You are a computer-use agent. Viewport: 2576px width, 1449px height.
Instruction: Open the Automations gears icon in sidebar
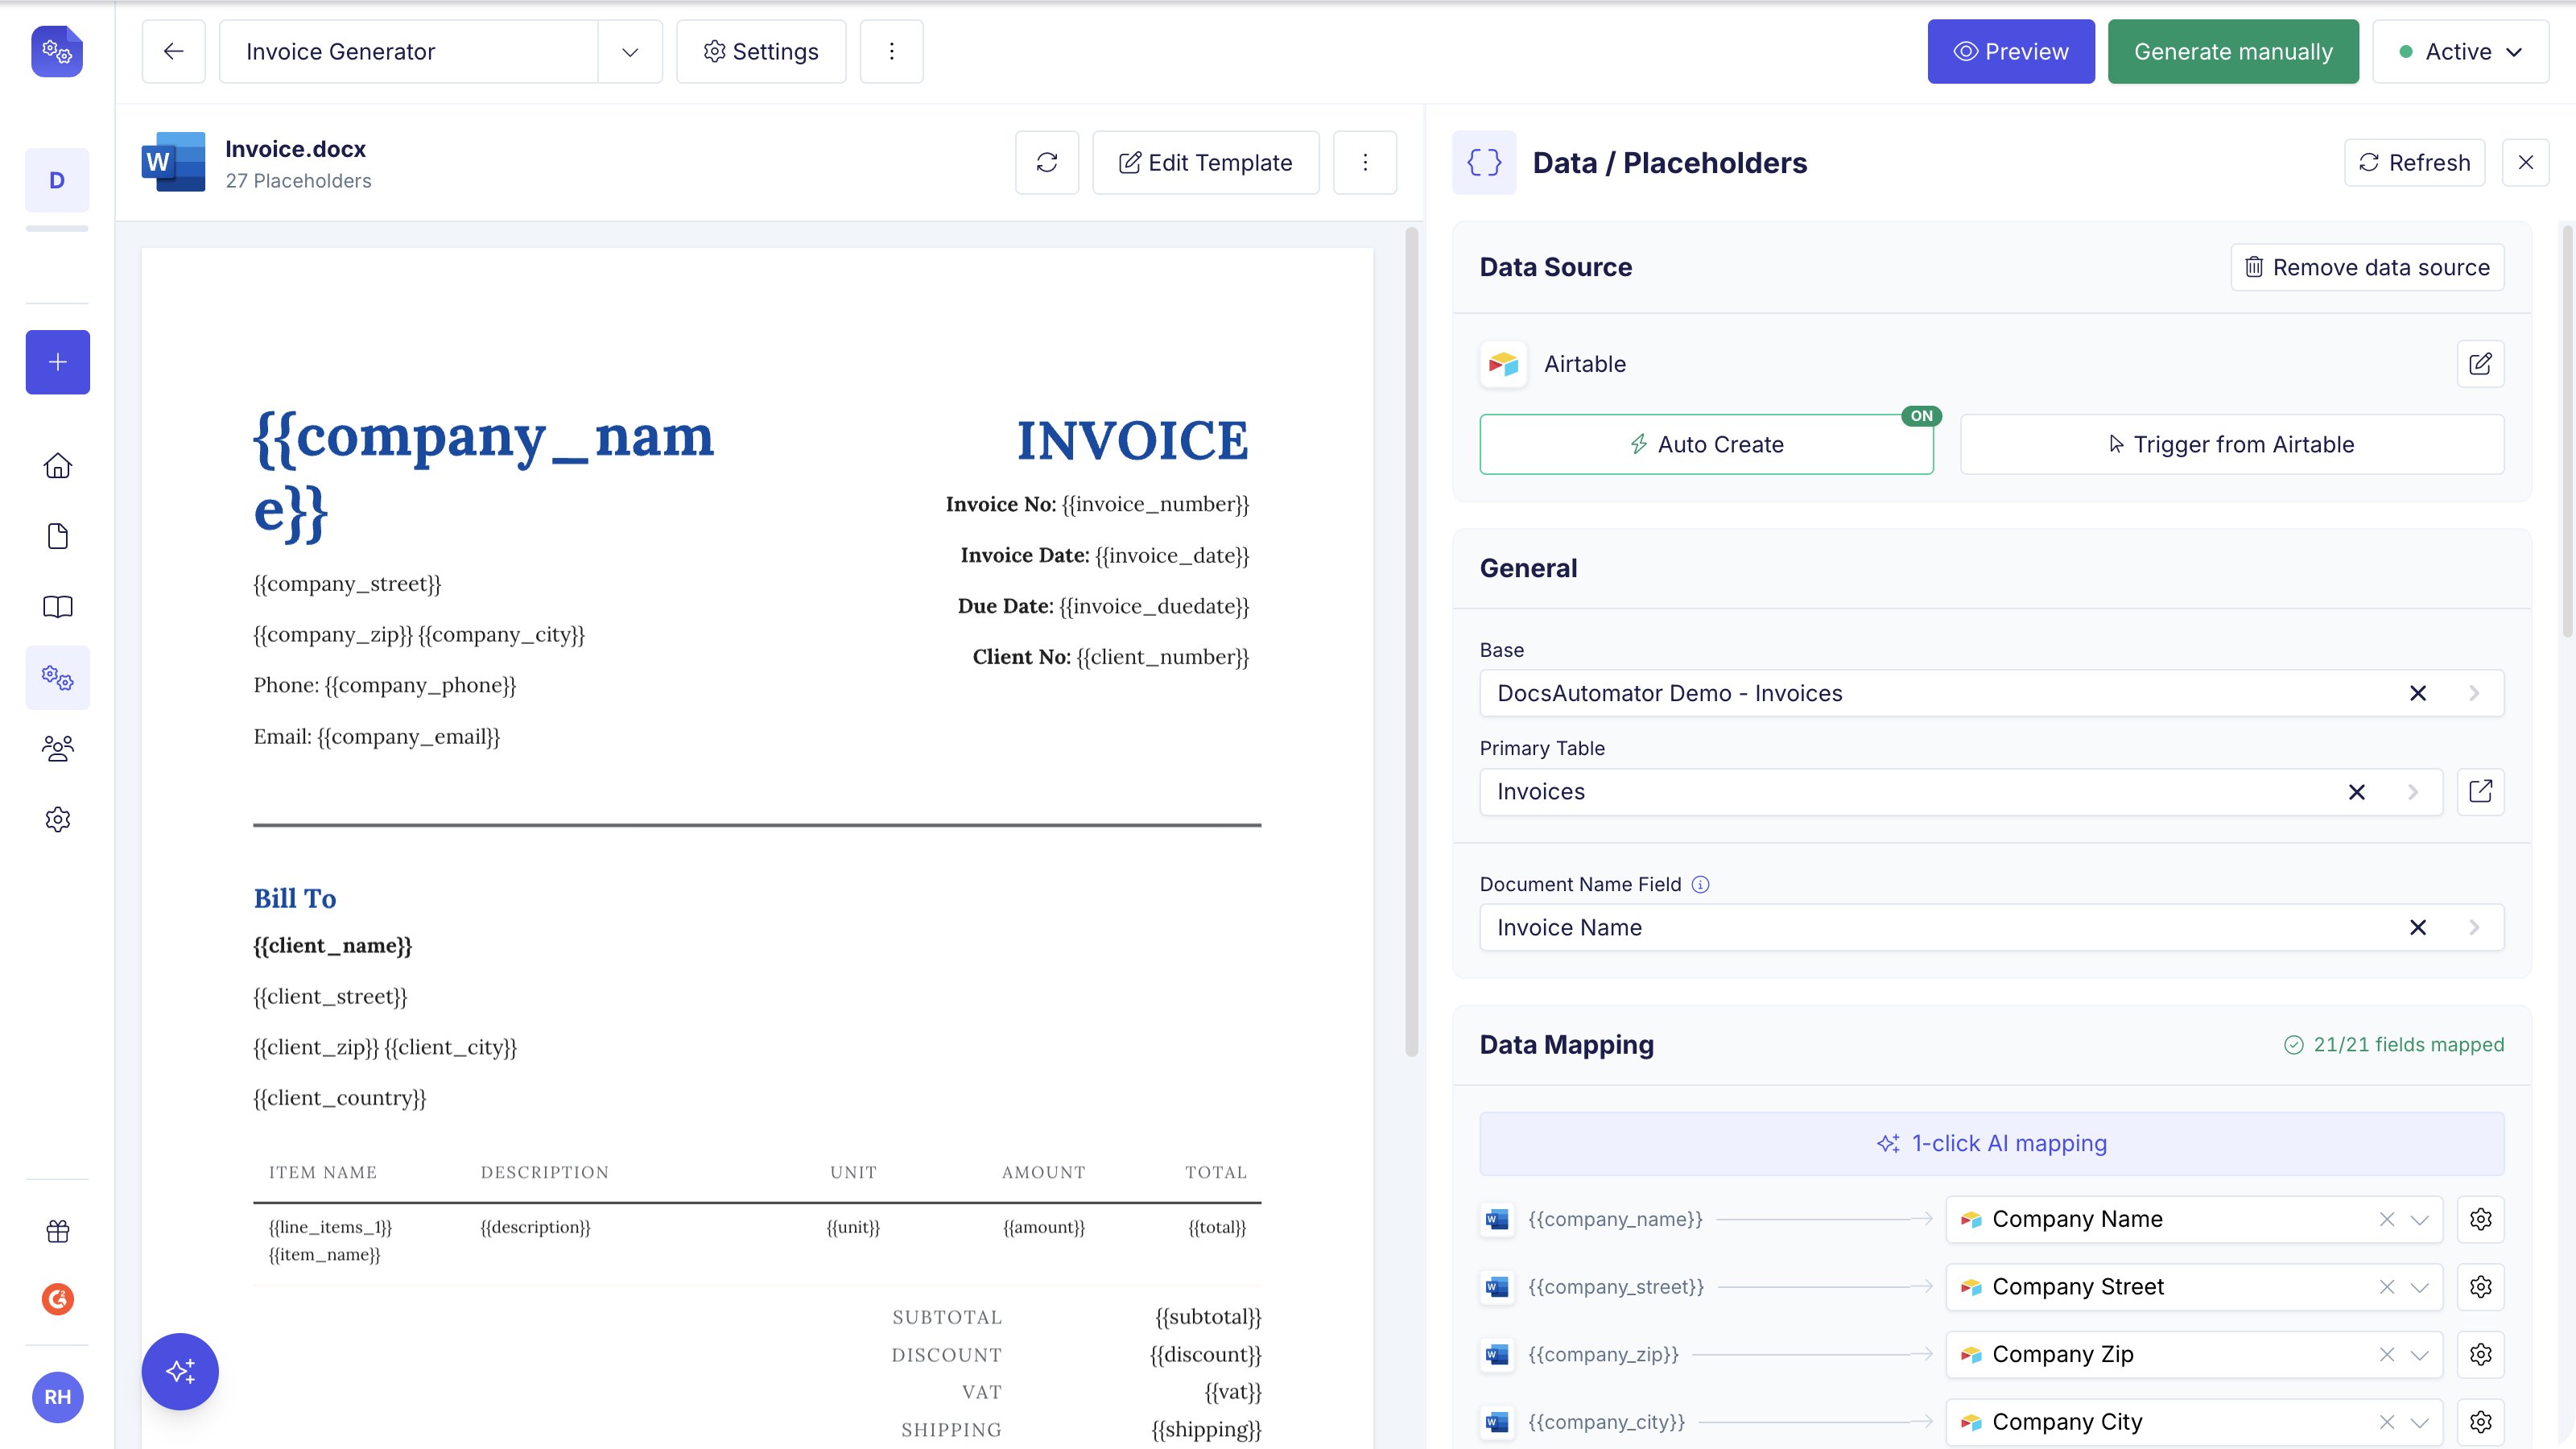[57, 678]
